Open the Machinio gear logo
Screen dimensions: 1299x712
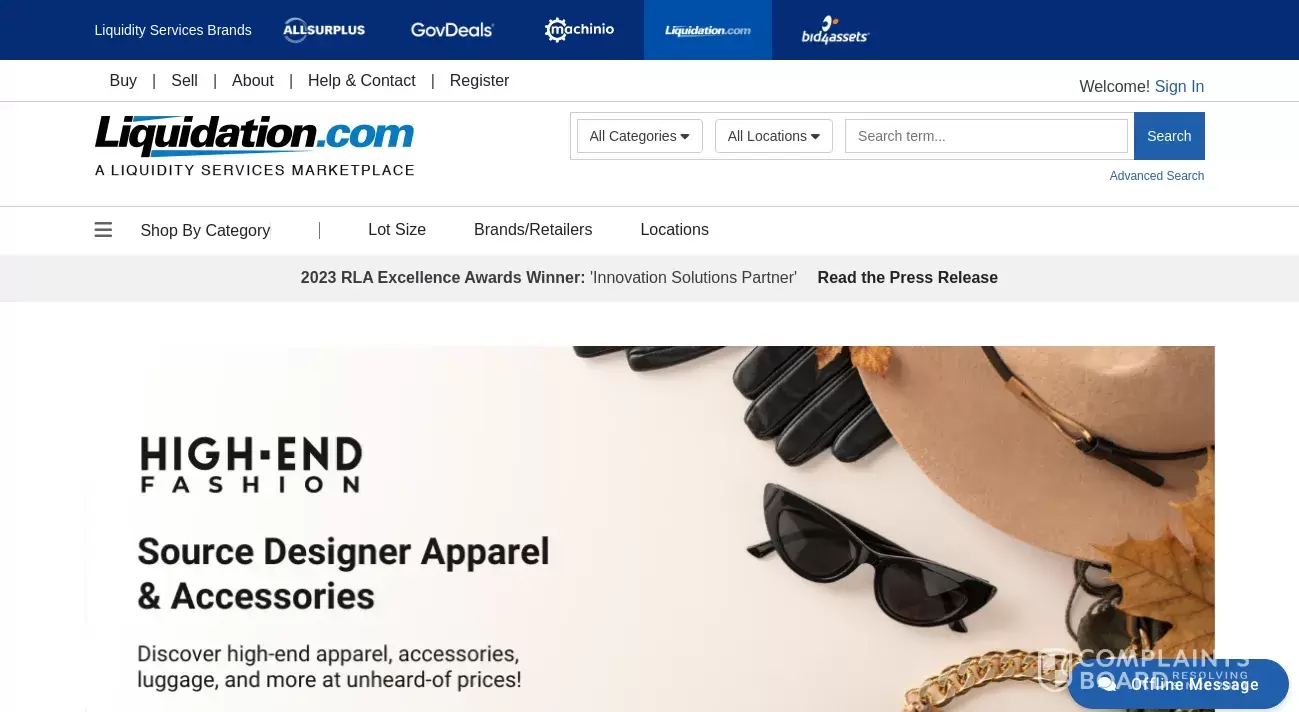click(579, 30)
